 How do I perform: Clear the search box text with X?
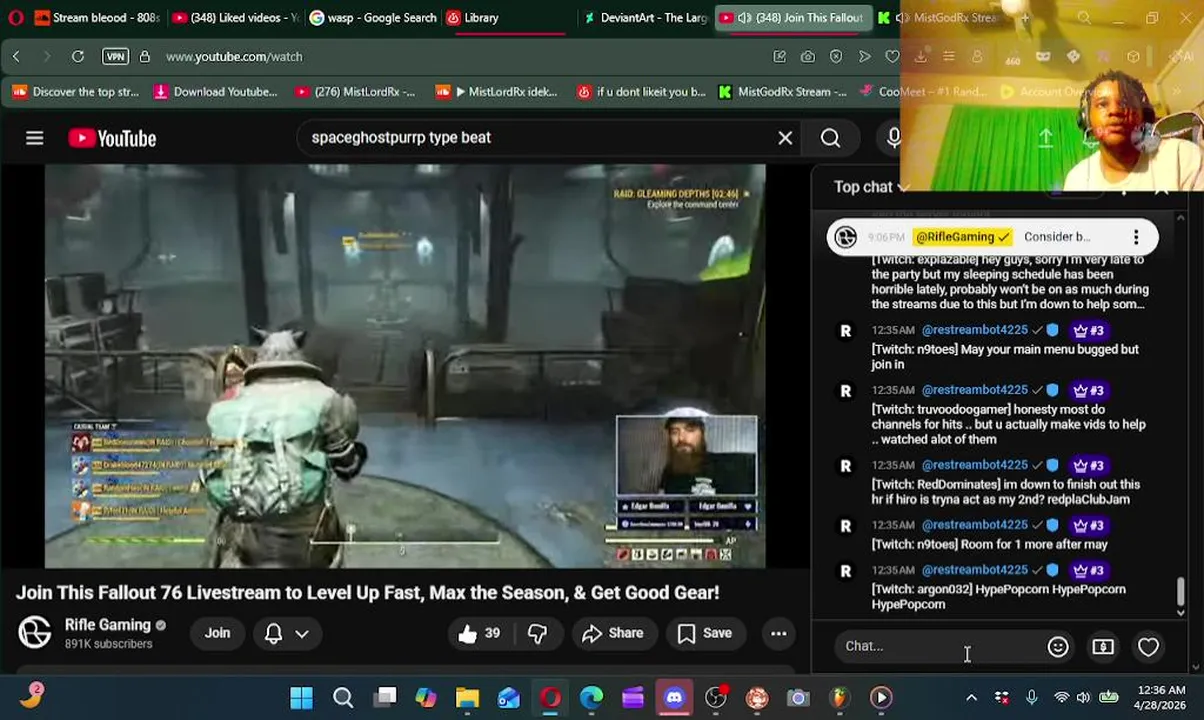(x=785, y=138)
